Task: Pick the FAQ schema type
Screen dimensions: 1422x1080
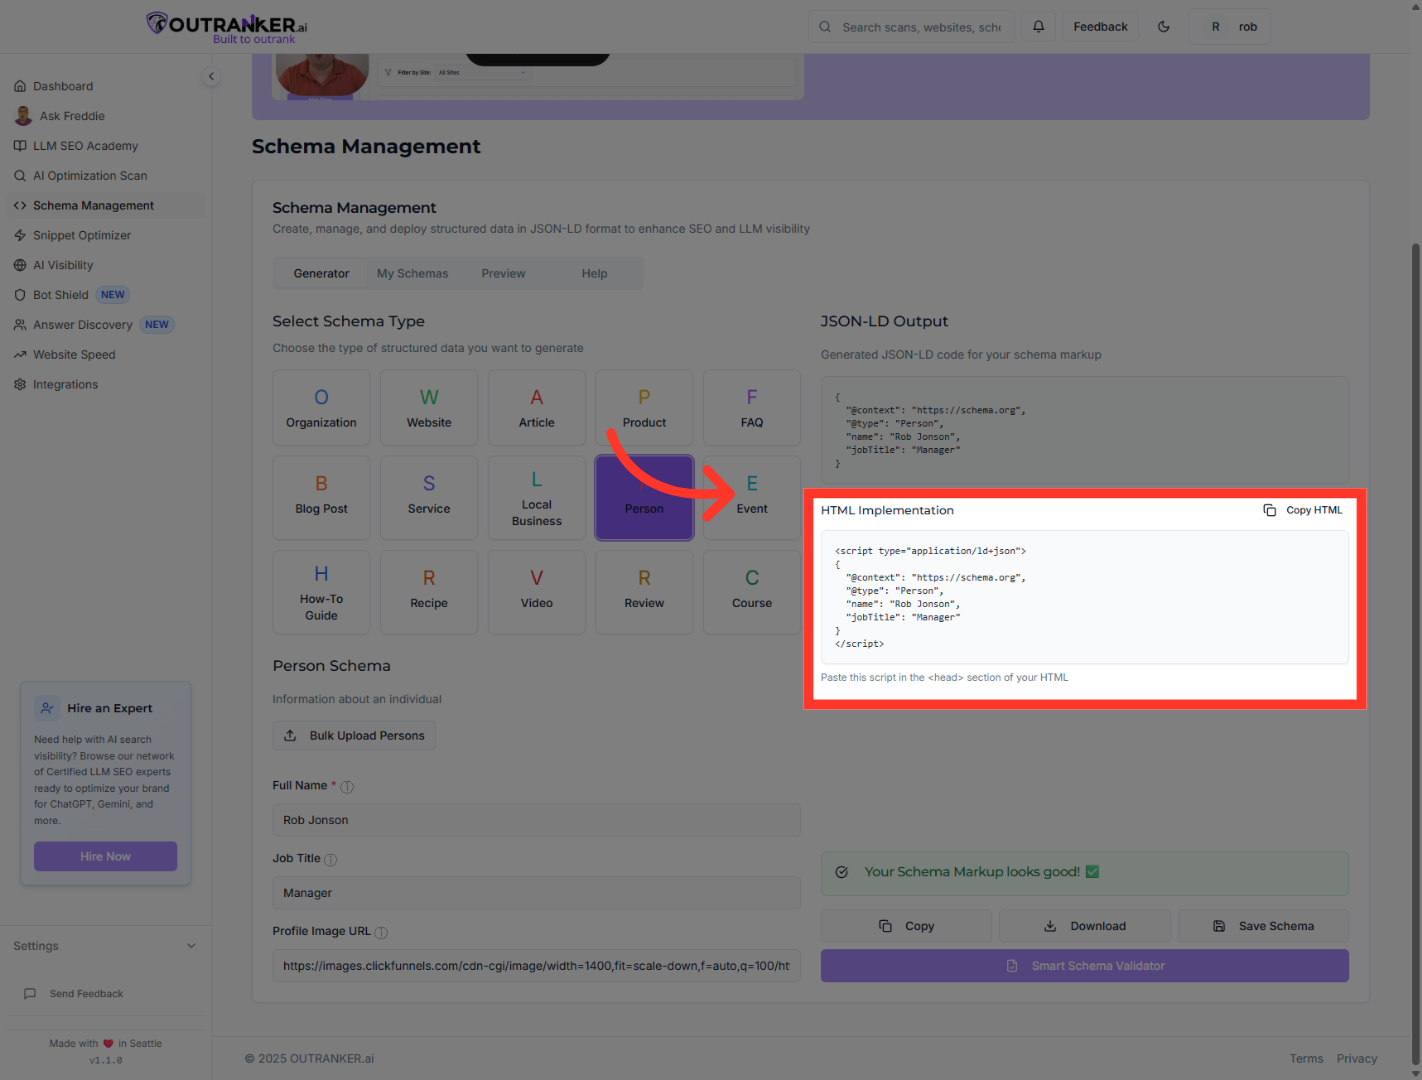Action: coord(752,408)
